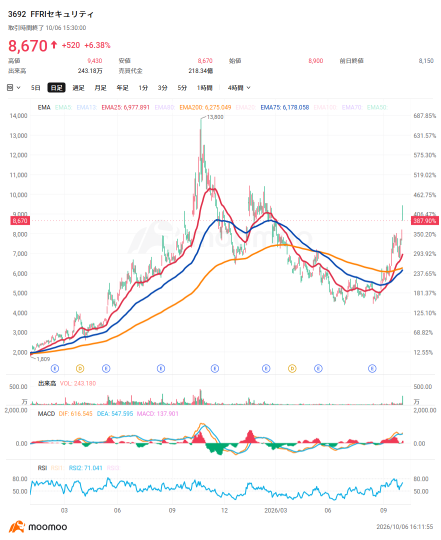441x540 pixels.
Task: Toggle the EMA25: 6,977.891 legend
Action: [125, 107]
